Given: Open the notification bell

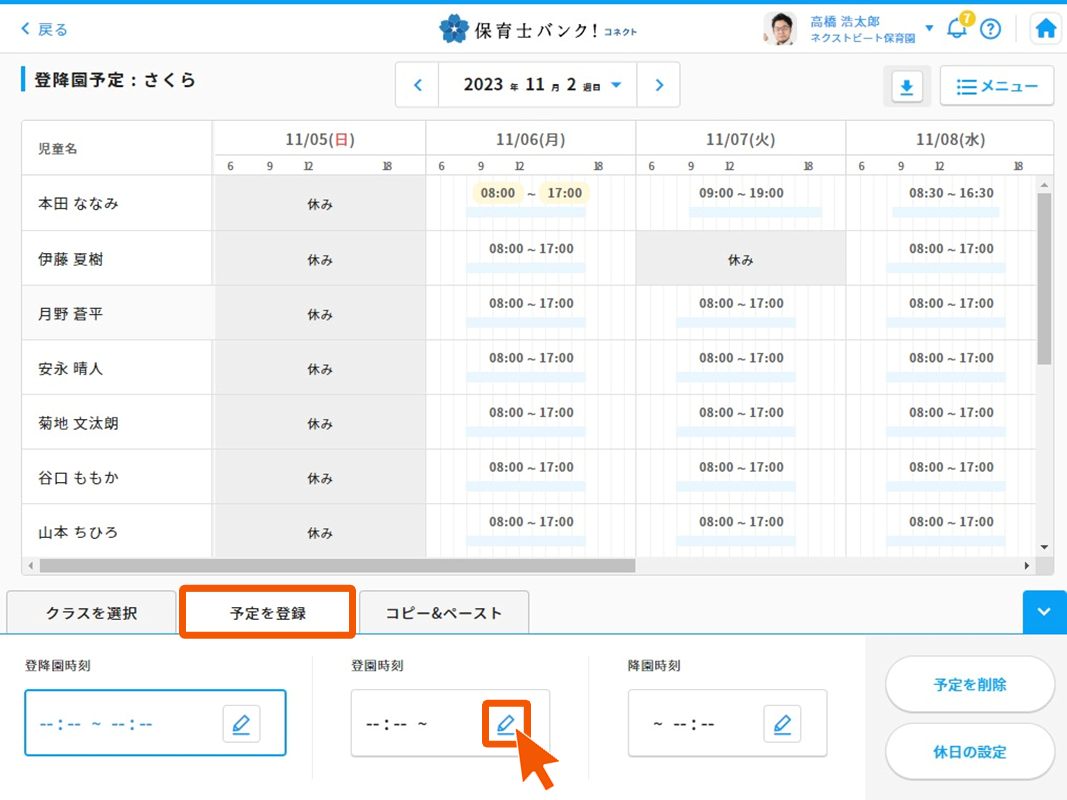Looking at the screenshot, I should pos(957,28).
